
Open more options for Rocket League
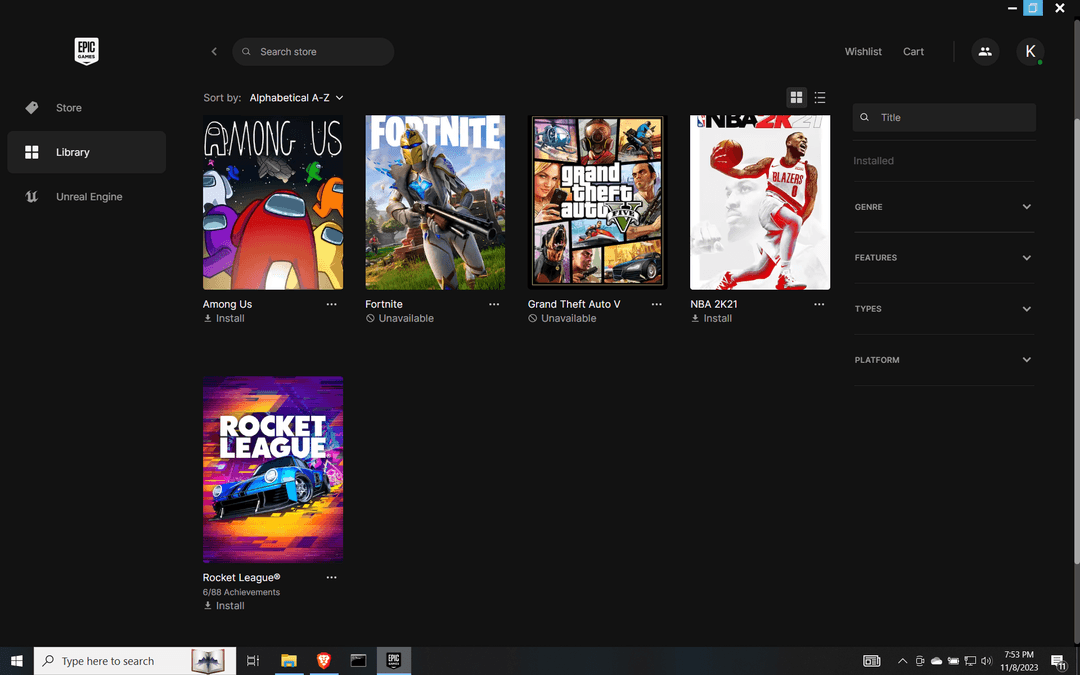point(331,578)
